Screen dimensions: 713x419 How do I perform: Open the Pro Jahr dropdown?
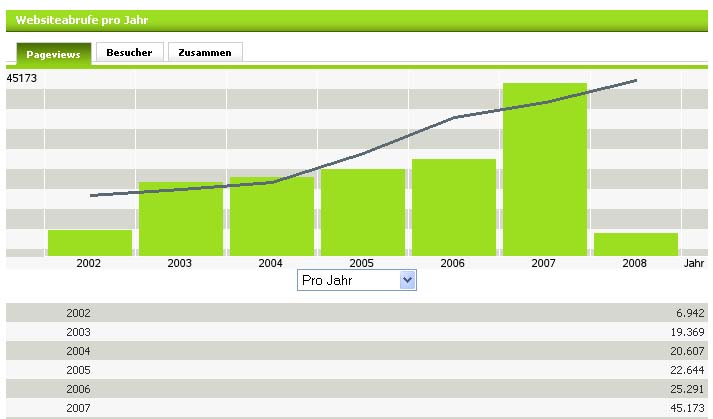click(x=357, y=281)
